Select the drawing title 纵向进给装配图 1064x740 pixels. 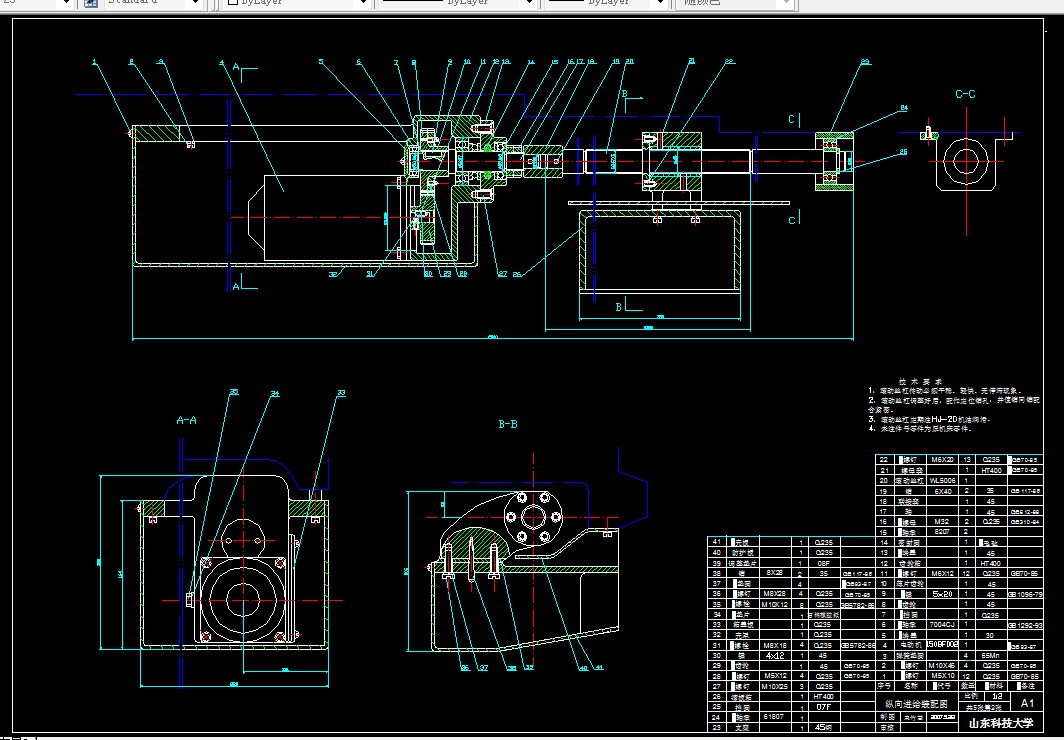coord(916,704)
